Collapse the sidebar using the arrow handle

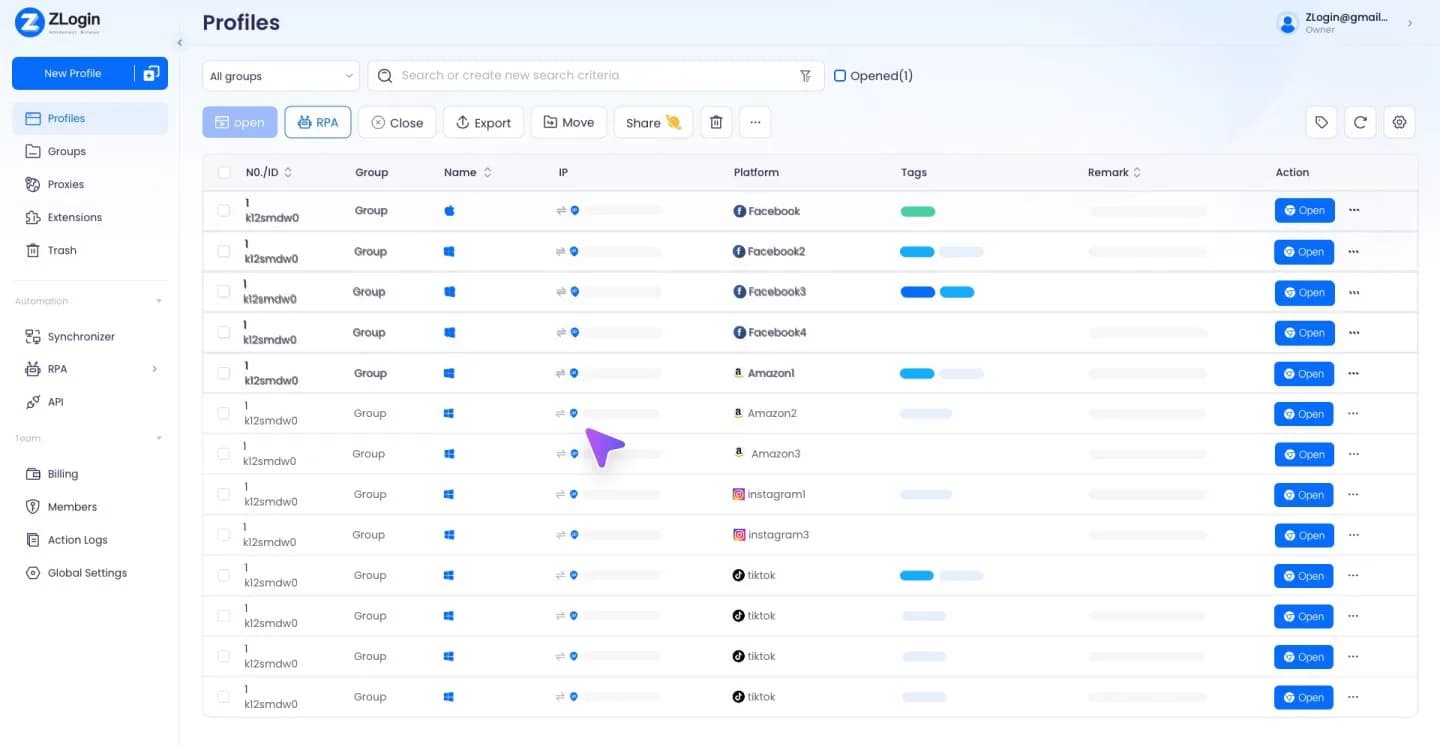[180, 43]
